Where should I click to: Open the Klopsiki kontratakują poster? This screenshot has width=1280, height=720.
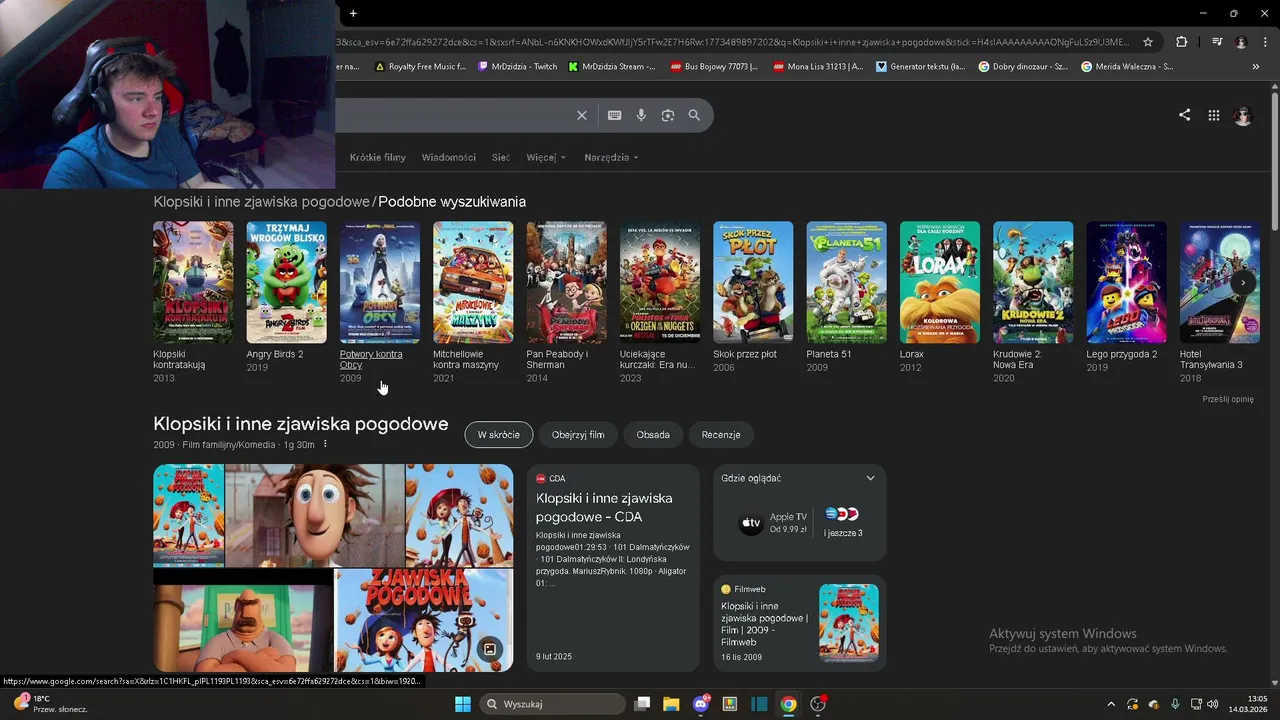193,282
